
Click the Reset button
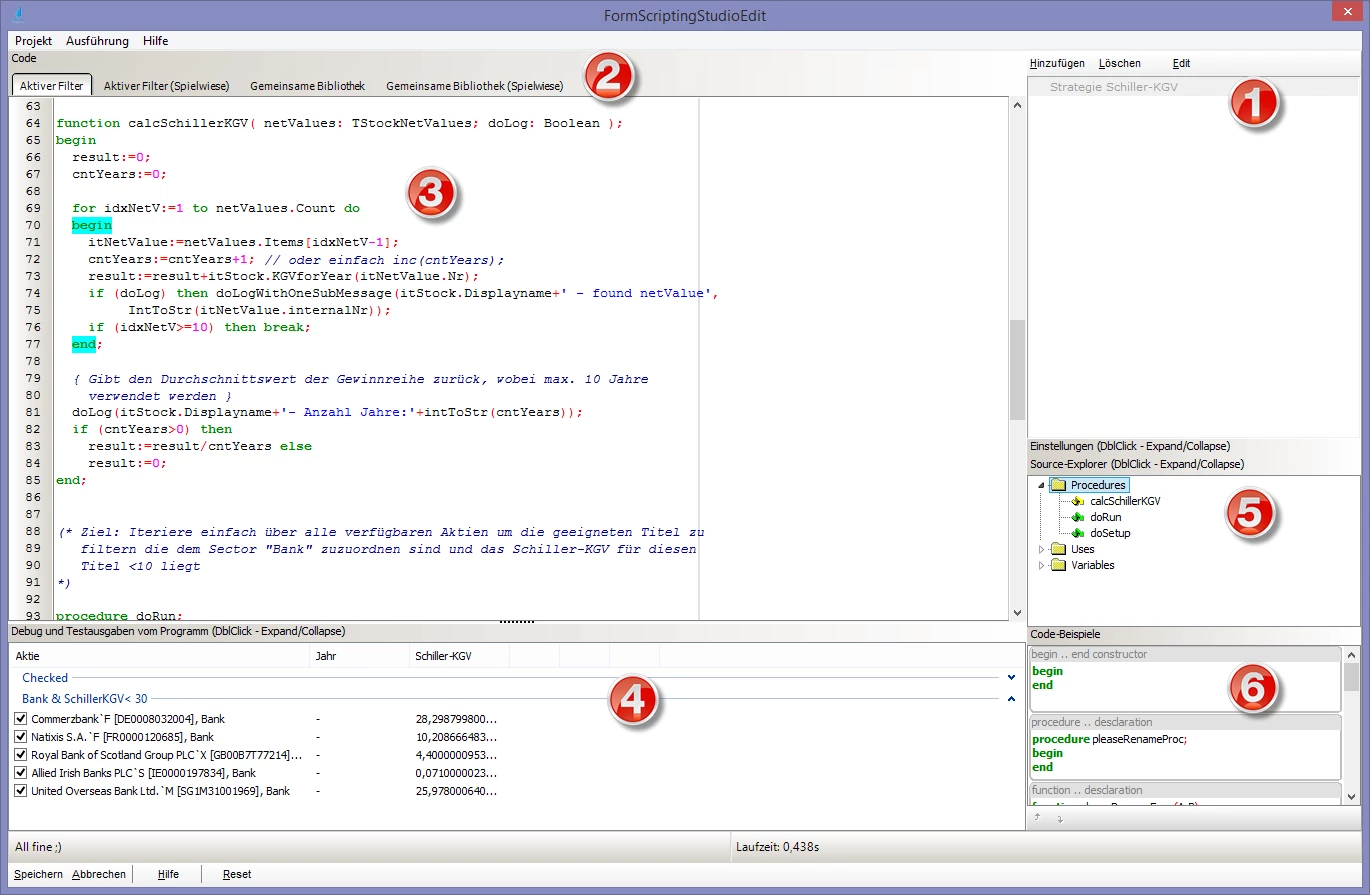coord(237,874)
